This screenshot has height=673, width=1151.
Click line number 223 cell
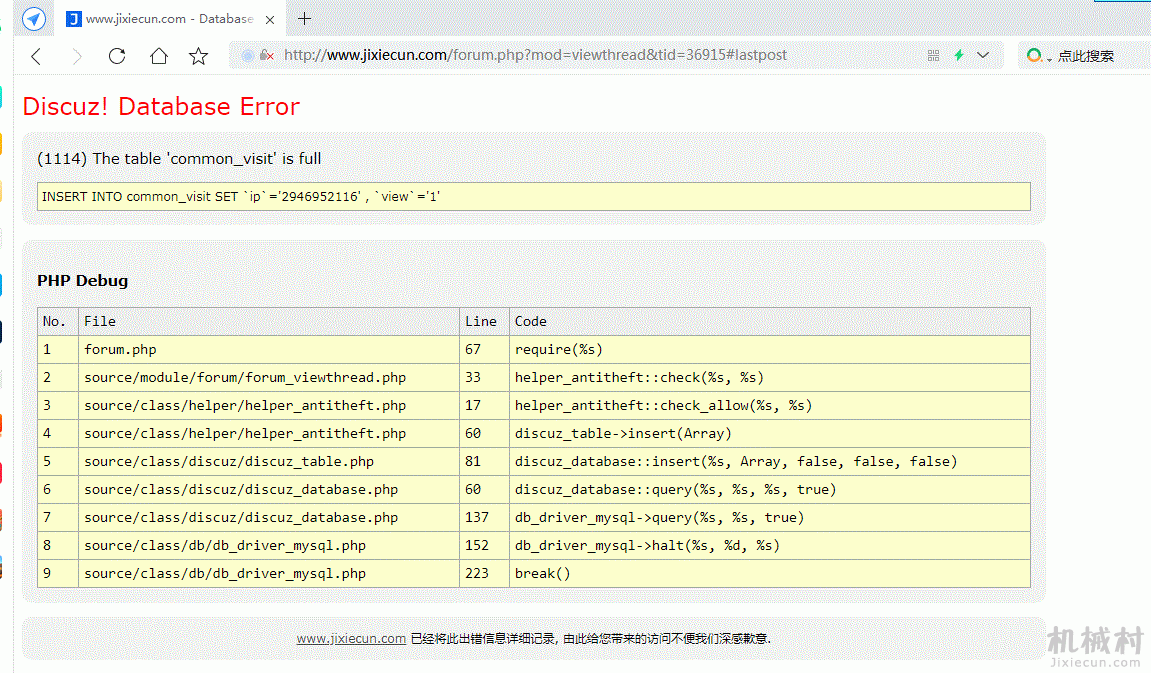coord(484,573)
